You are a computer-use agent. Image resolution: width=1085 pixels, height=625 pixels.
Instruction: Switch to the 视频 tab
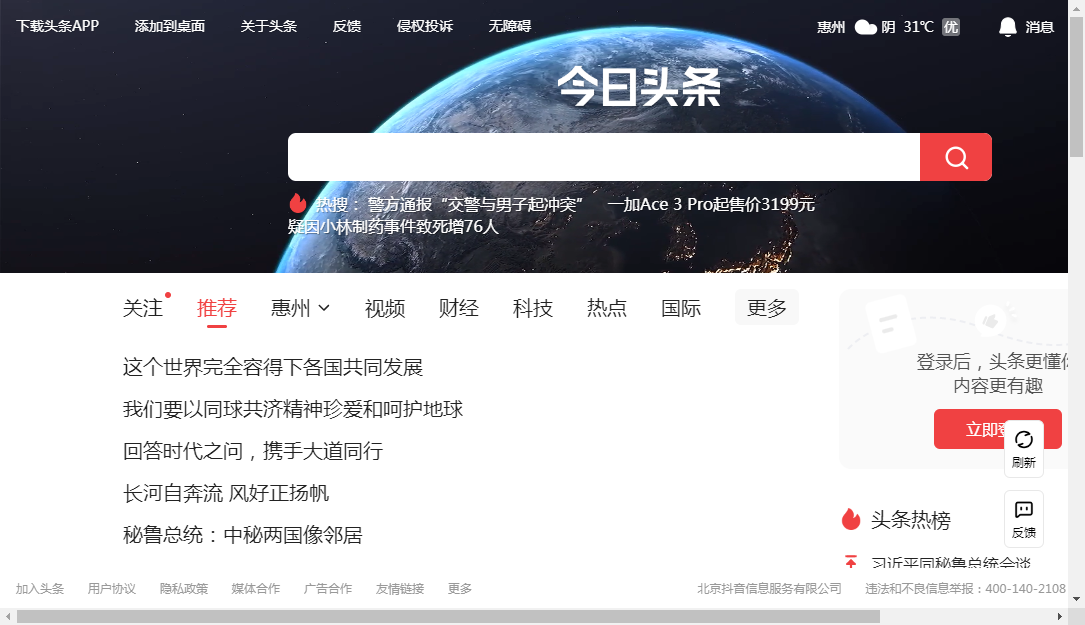coord(385,308)
